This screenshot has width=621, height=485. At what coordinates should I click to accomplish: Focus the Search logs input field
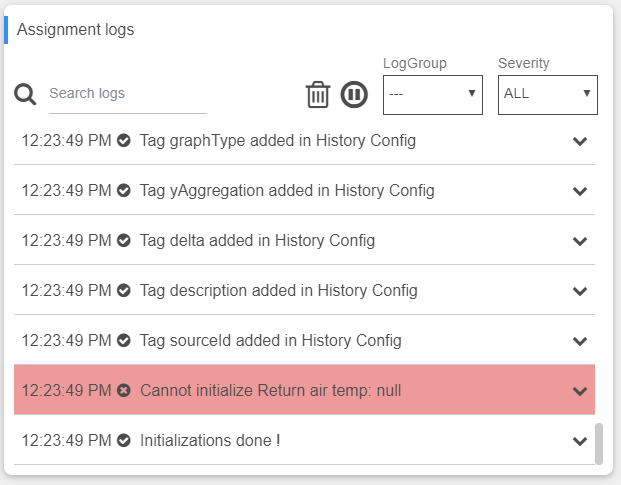point(127,94)
